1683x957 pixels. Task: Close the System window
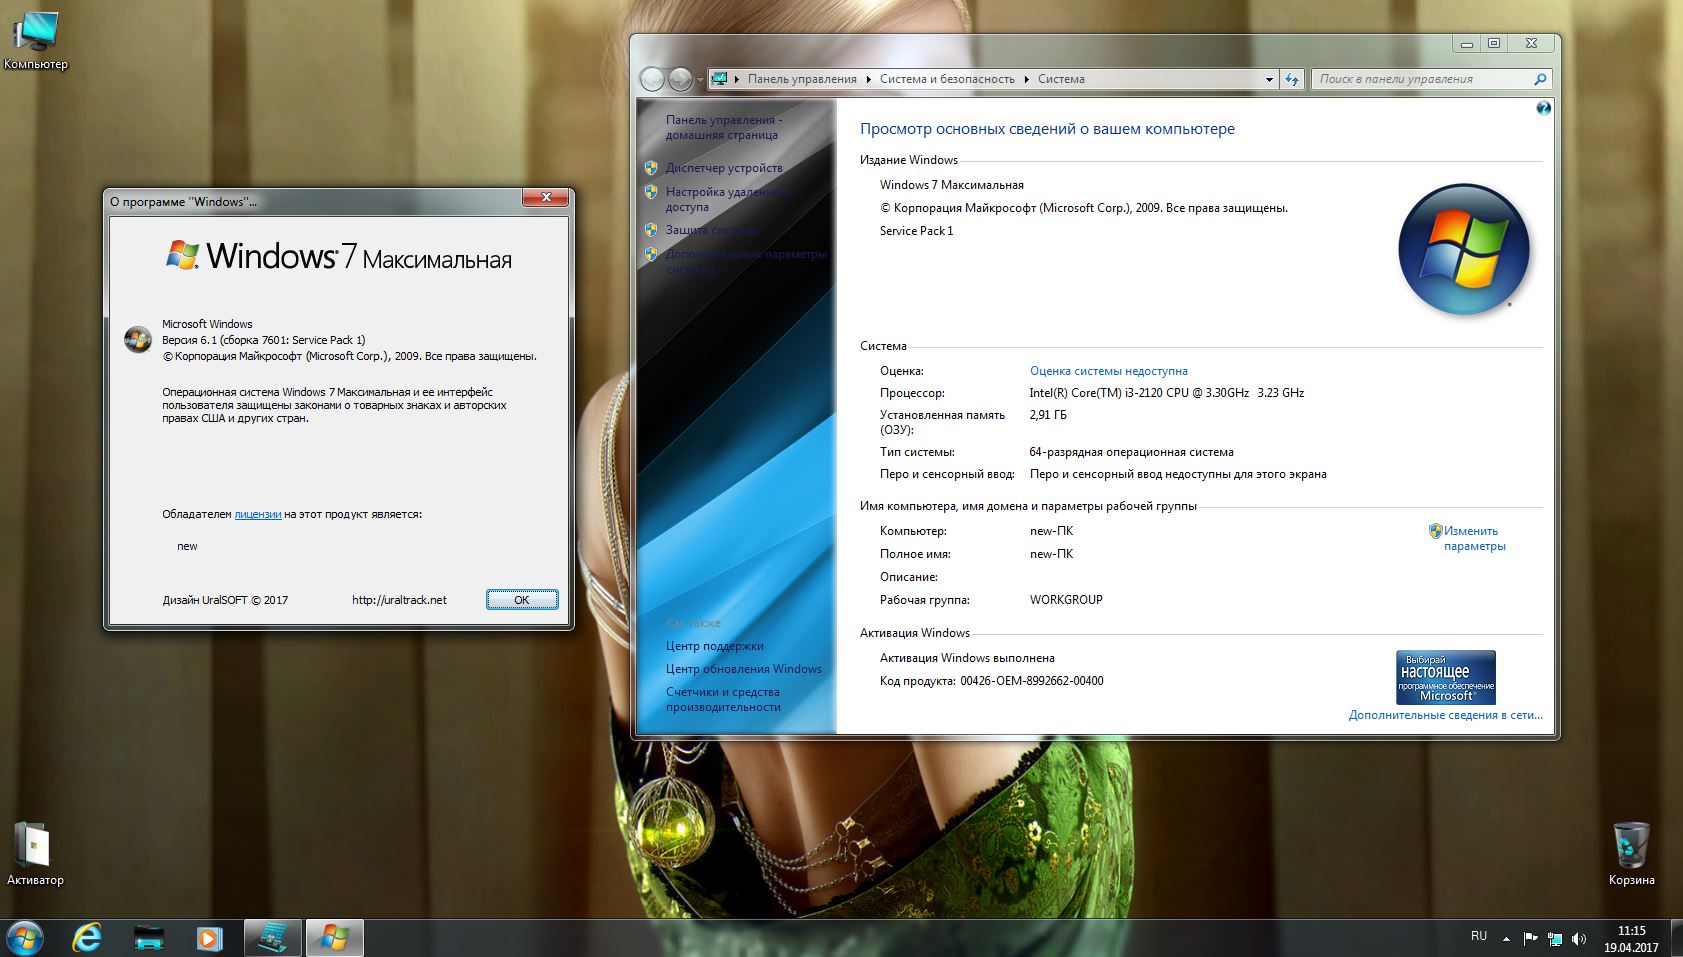pos(1531,43)
